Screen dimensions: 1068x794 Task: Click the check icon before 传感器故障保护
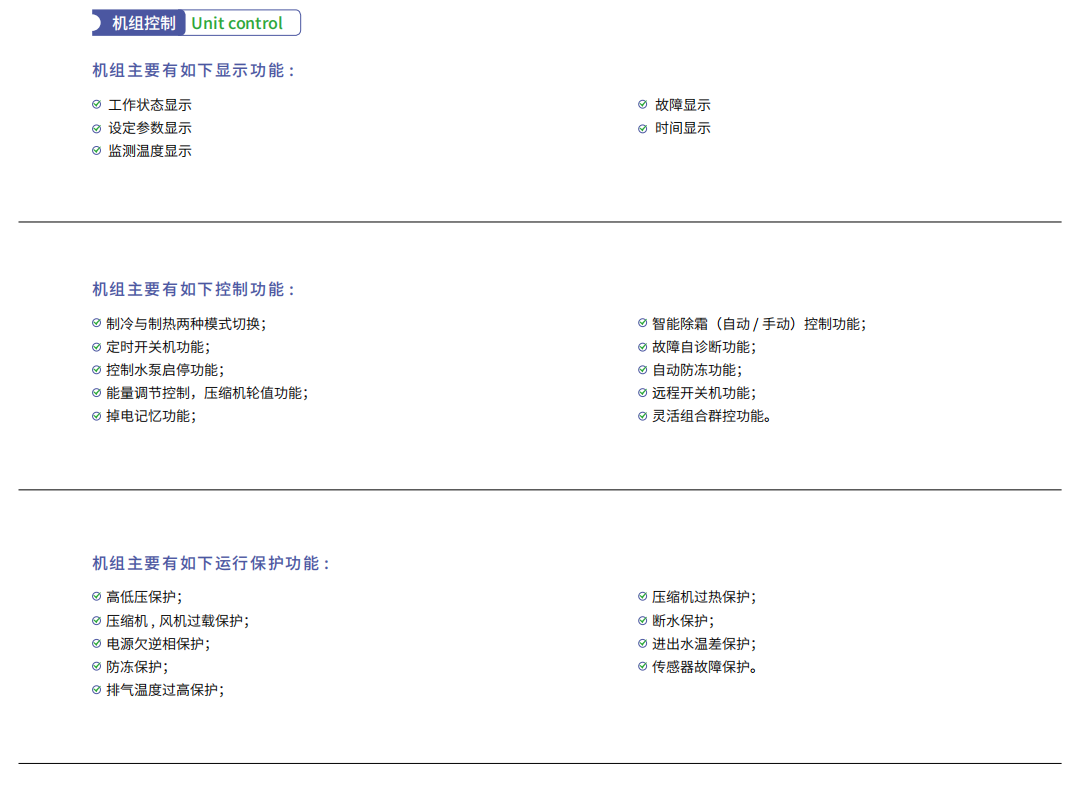(643, 667)
